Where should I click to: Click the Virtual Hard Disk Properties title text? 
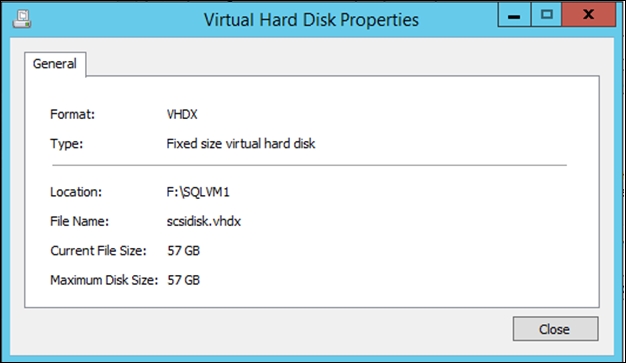(x=311, y=20)
